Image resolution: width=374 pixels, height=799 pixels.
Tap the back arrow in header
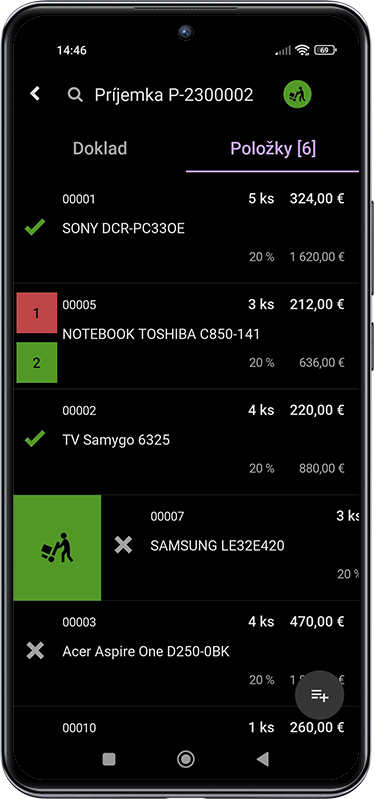click(x=35, y=93)
